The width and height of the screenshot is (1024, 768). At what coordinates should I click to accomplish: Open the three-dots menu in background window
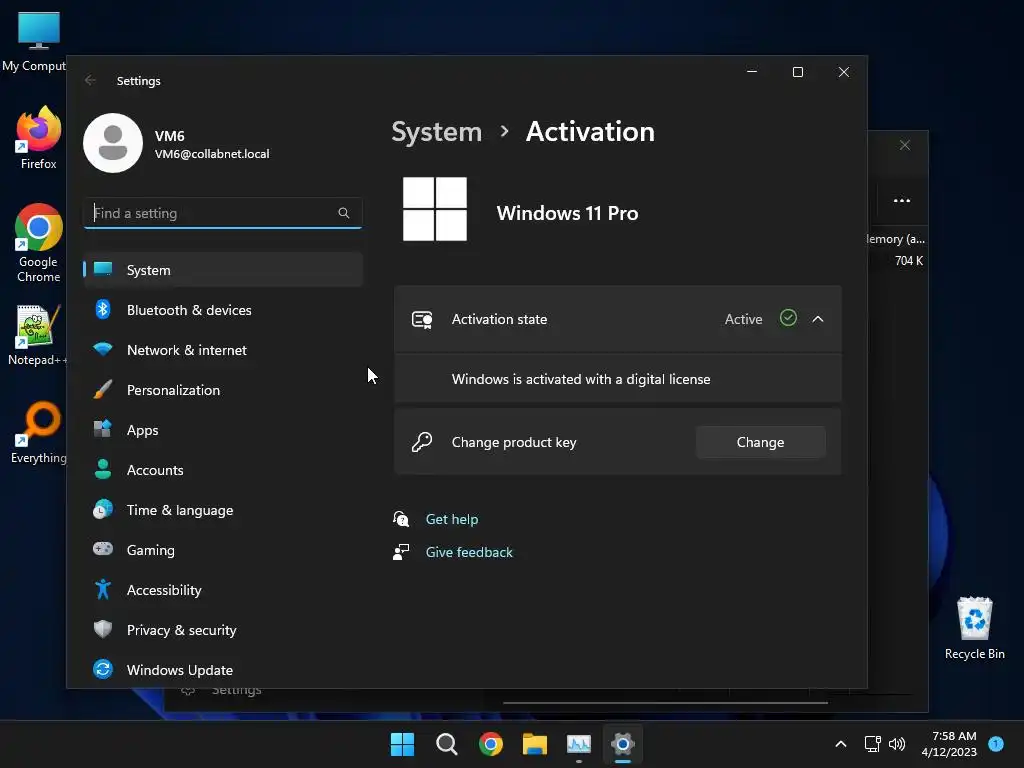(x=902, y=200)
